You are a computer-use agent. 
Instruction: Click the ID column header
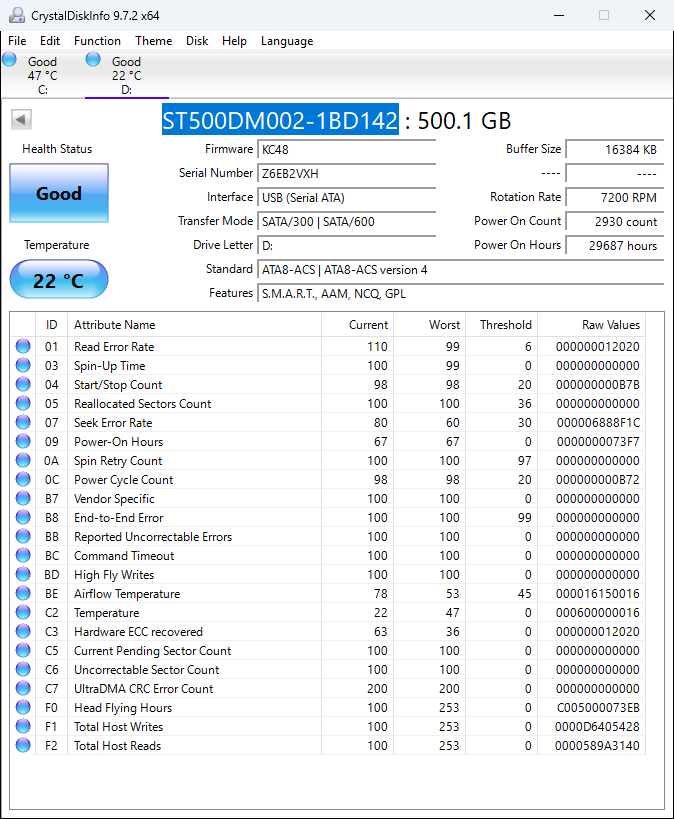pos(51,325)
